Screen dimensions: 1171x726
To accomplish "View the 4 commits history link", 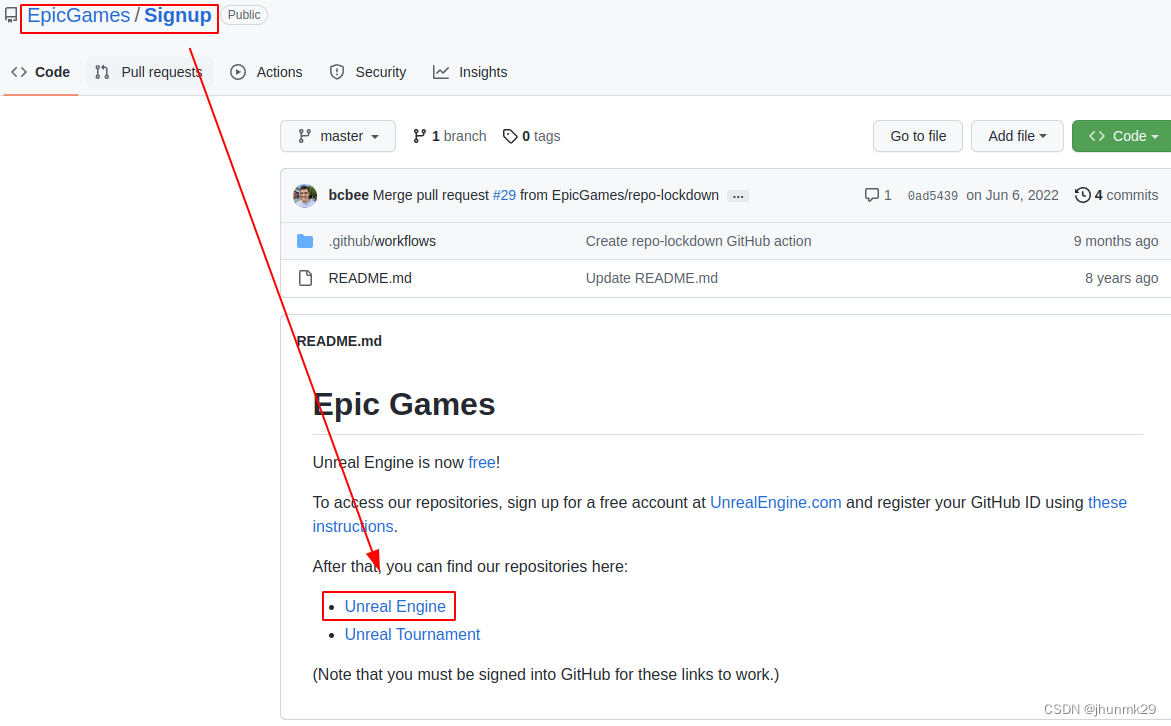I will tap(1116, 196).
